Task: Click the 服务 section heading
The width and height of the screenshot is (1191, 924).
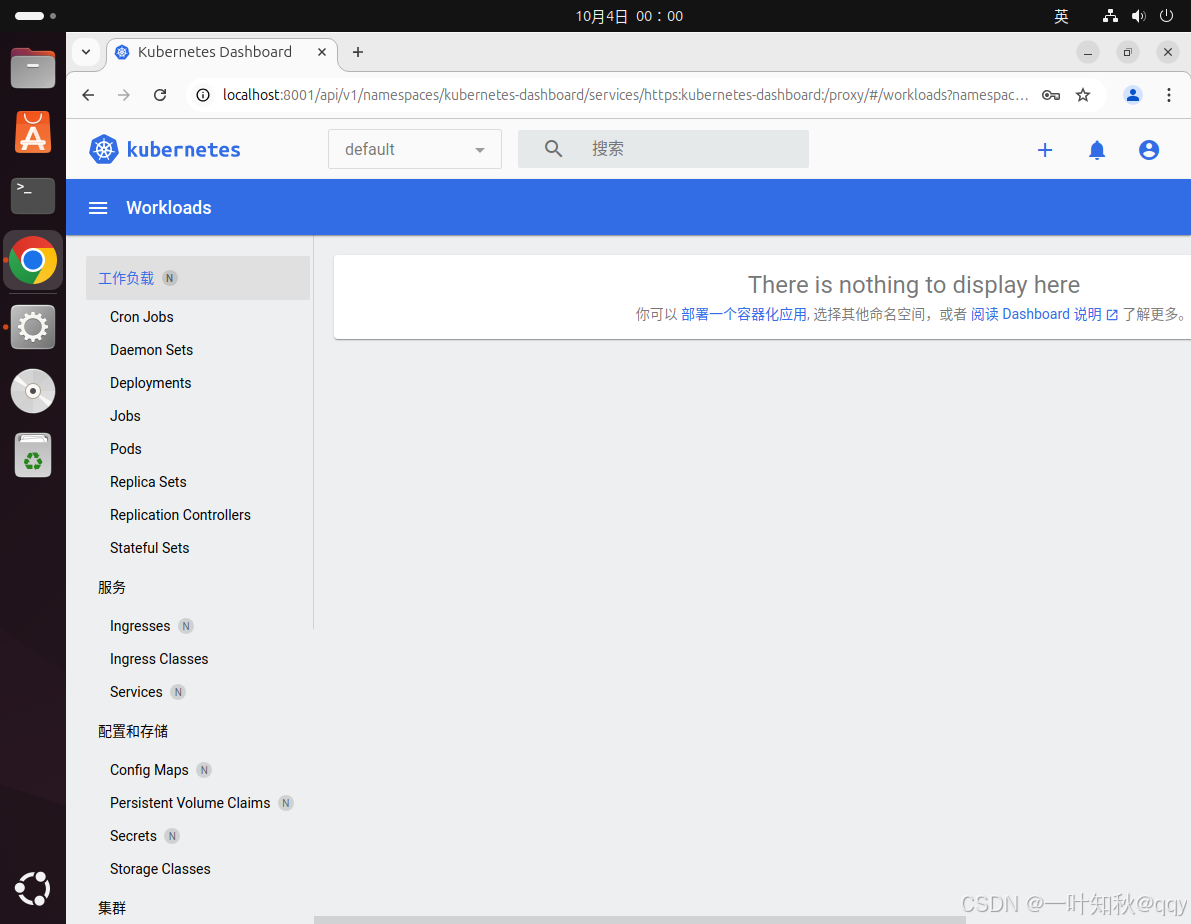Action: tap(112, 587)
